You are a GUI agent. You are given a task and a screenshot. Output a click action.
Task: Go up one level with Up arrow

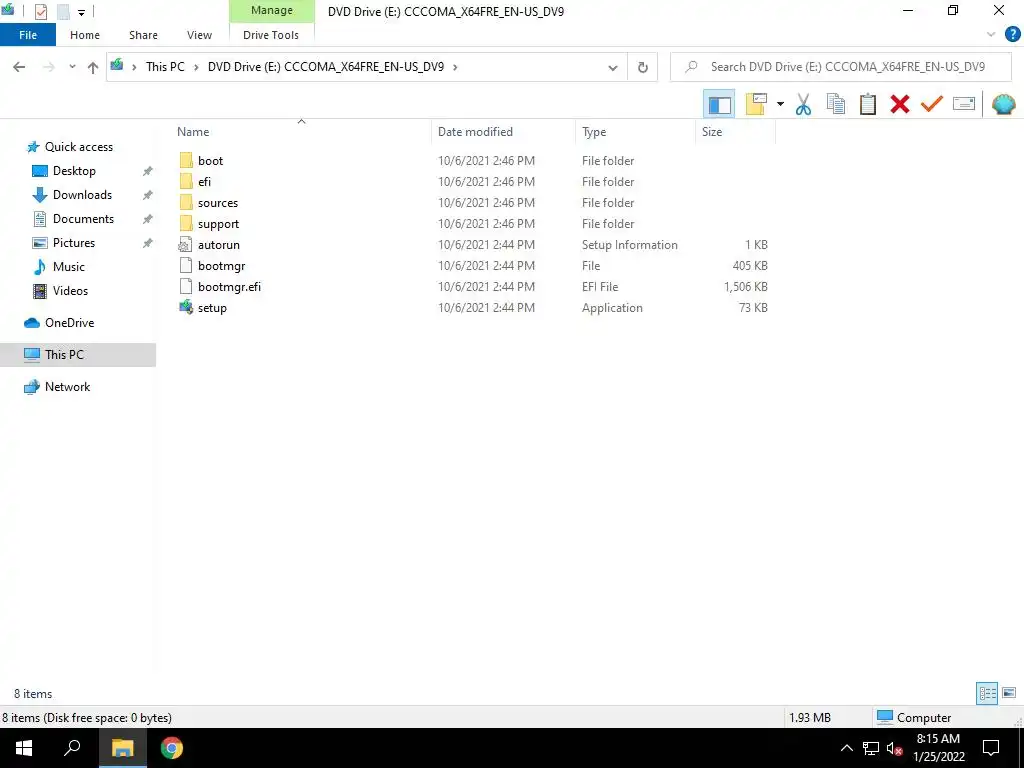pos(93,67)
